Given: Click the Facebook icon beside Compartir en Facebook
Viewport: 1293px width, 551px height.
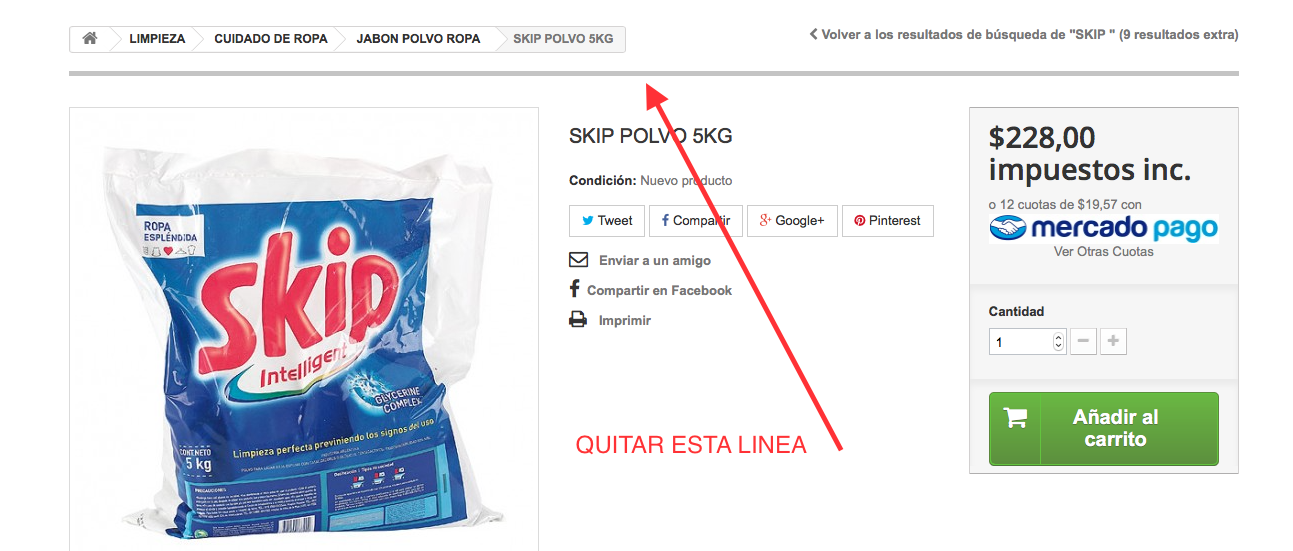Looking at the screenshot, I should (x=574, y=289).
